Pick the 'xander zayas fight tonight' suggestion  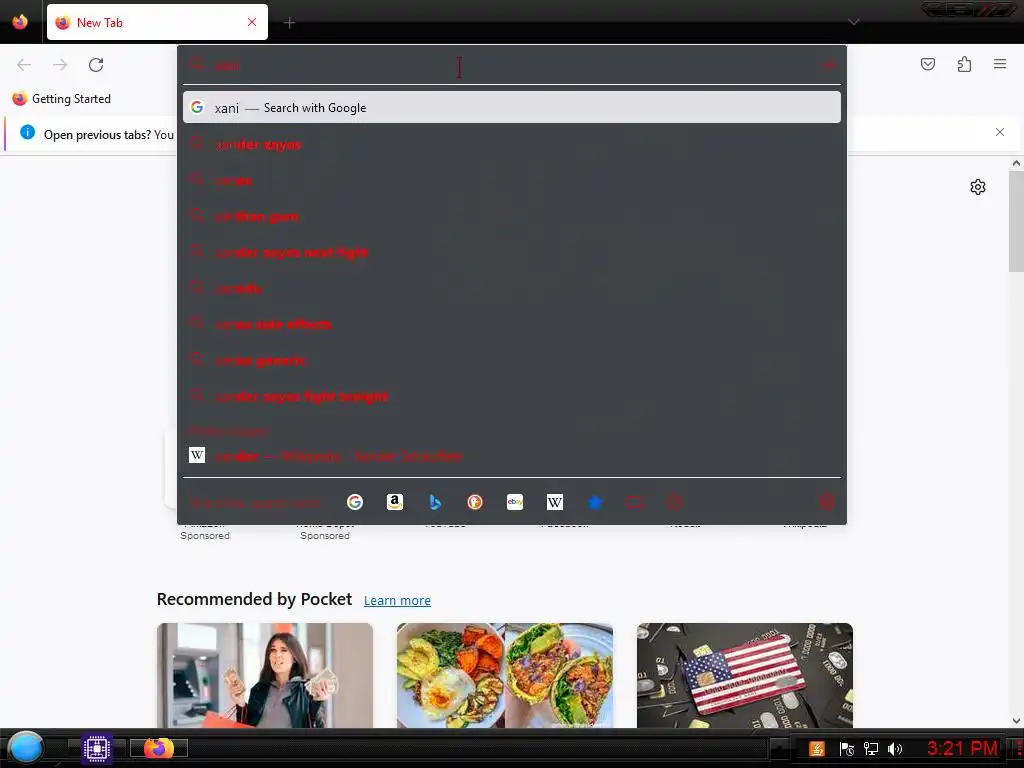(511, 396)
